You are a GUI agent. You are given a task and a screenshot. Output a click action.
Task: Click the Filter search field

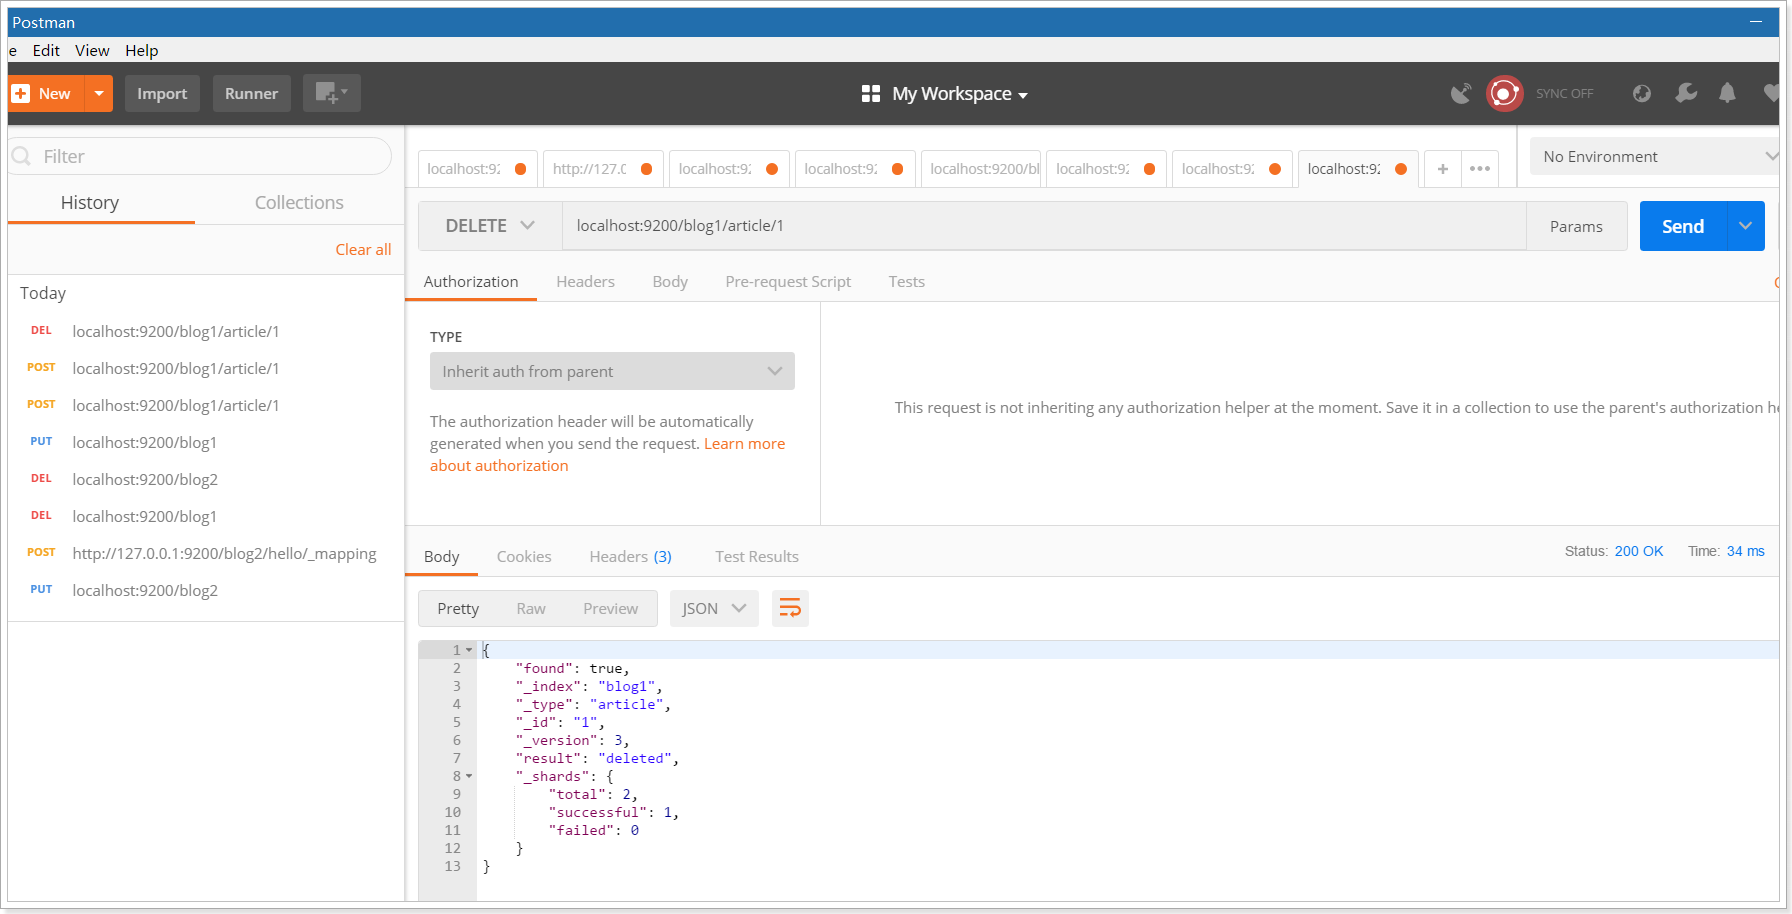pyautogui.click(x=200, y=156)
